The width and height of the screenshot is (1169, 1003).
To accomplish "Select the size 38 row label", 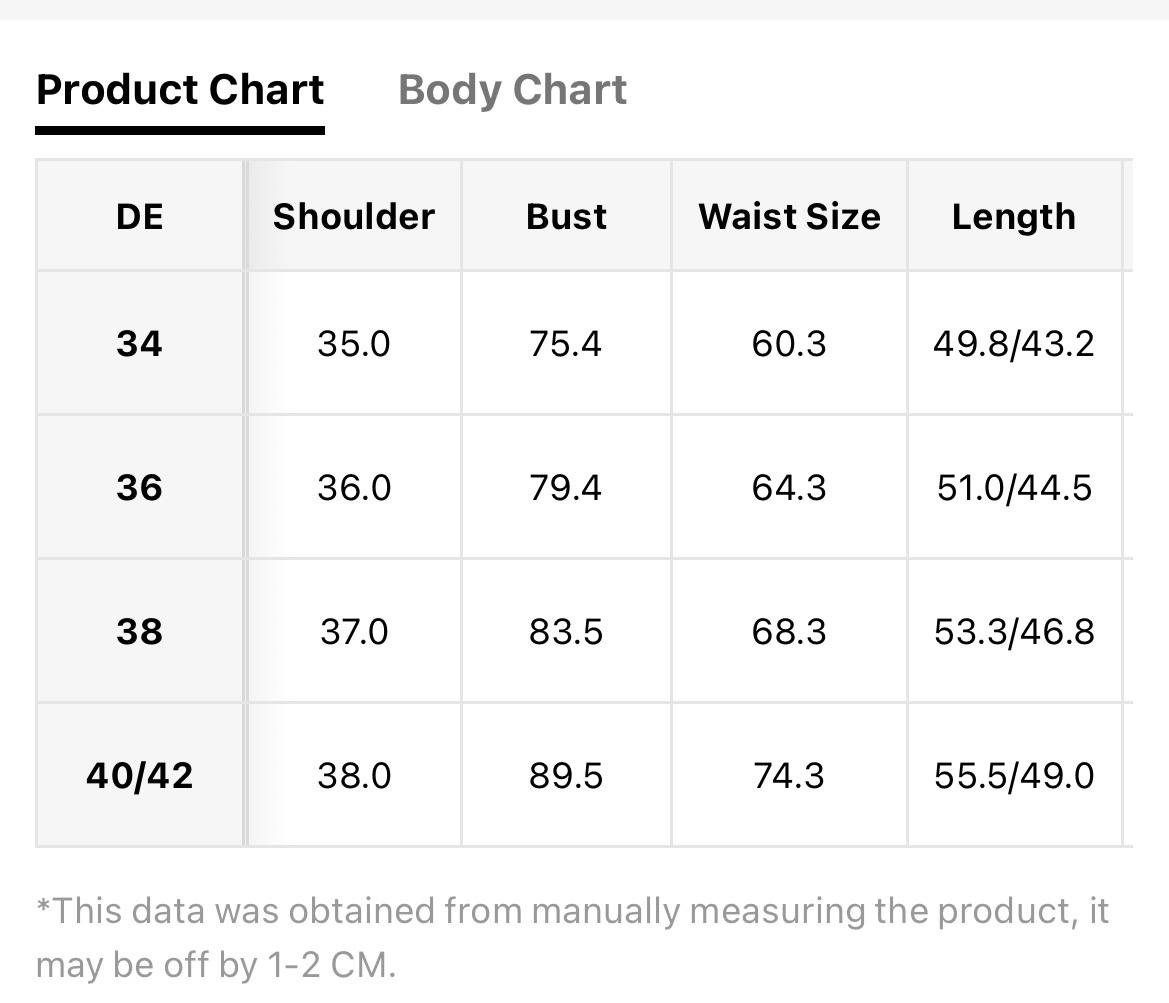I will point(139,632).
